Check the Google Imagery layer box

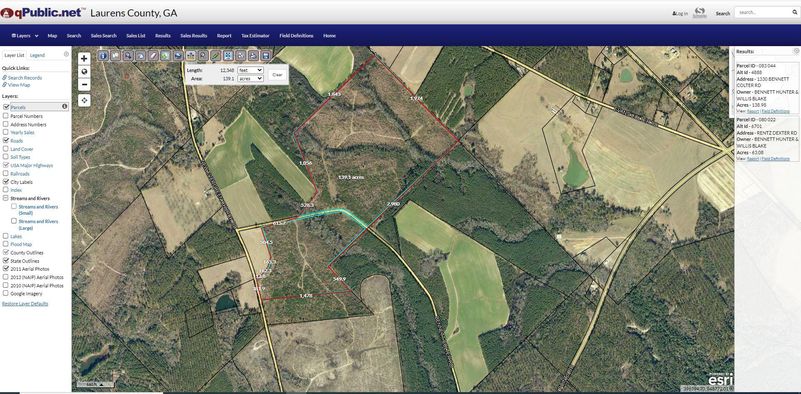pyautogui.click(x=6, y=293)
